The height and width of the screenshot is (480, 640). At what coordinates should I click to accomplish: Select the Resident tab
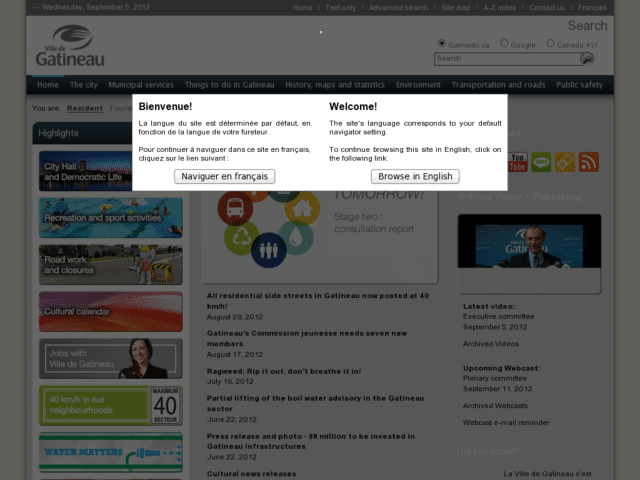pos(85,108)
